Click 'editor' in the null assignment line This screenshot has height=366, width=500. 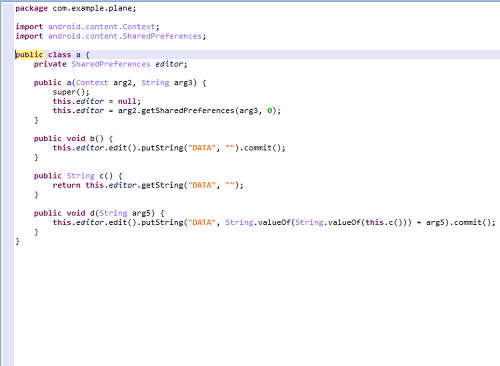click(x=90, y=101)
